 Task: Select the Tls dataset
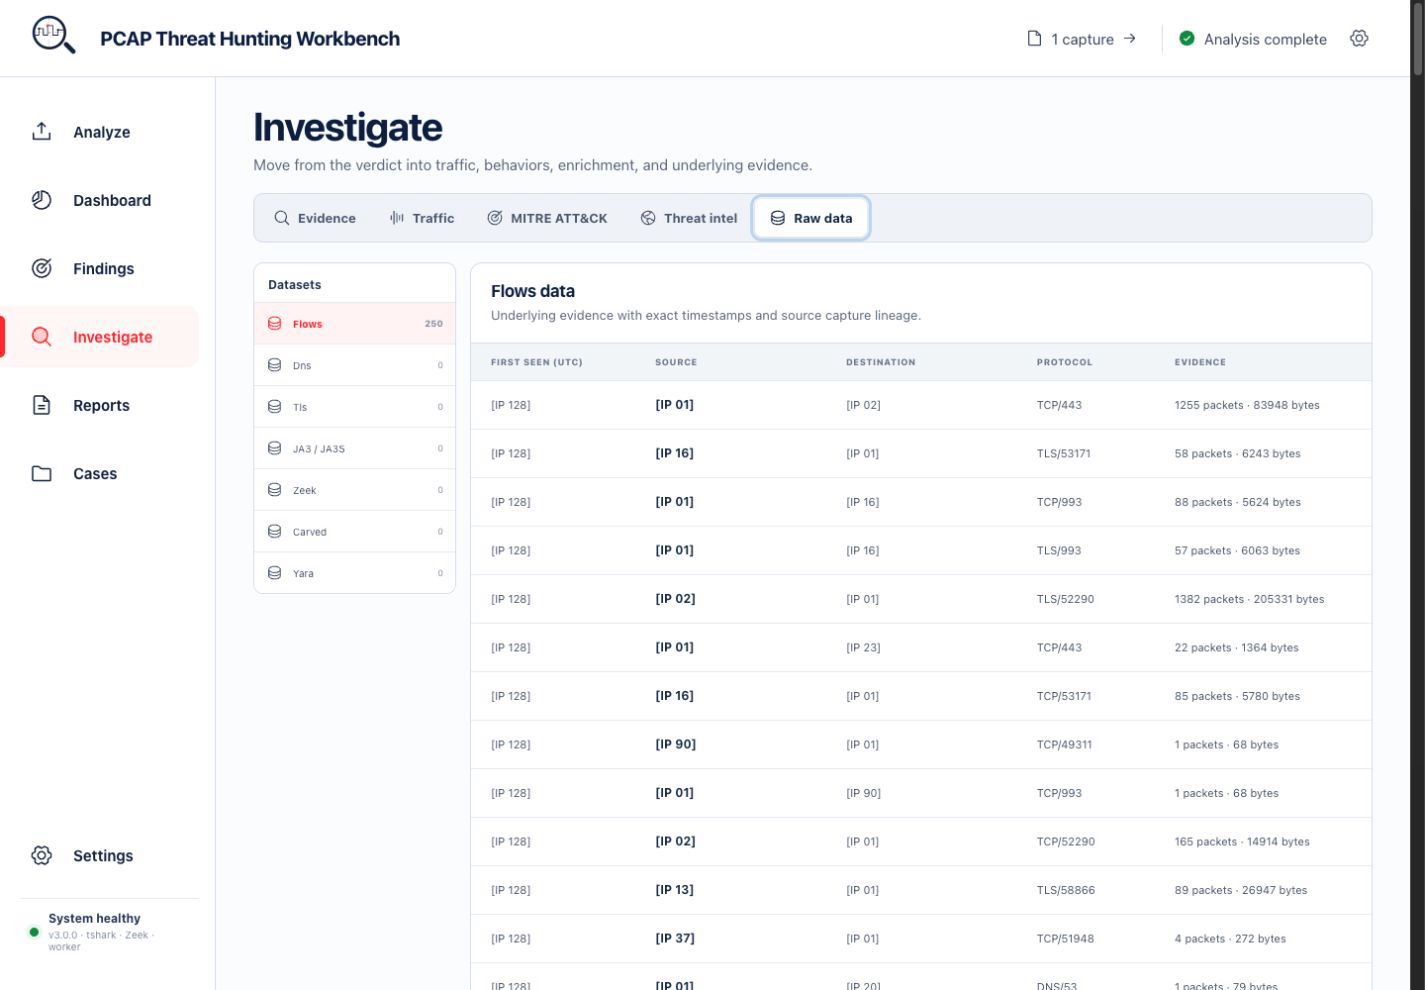point(355,407)
